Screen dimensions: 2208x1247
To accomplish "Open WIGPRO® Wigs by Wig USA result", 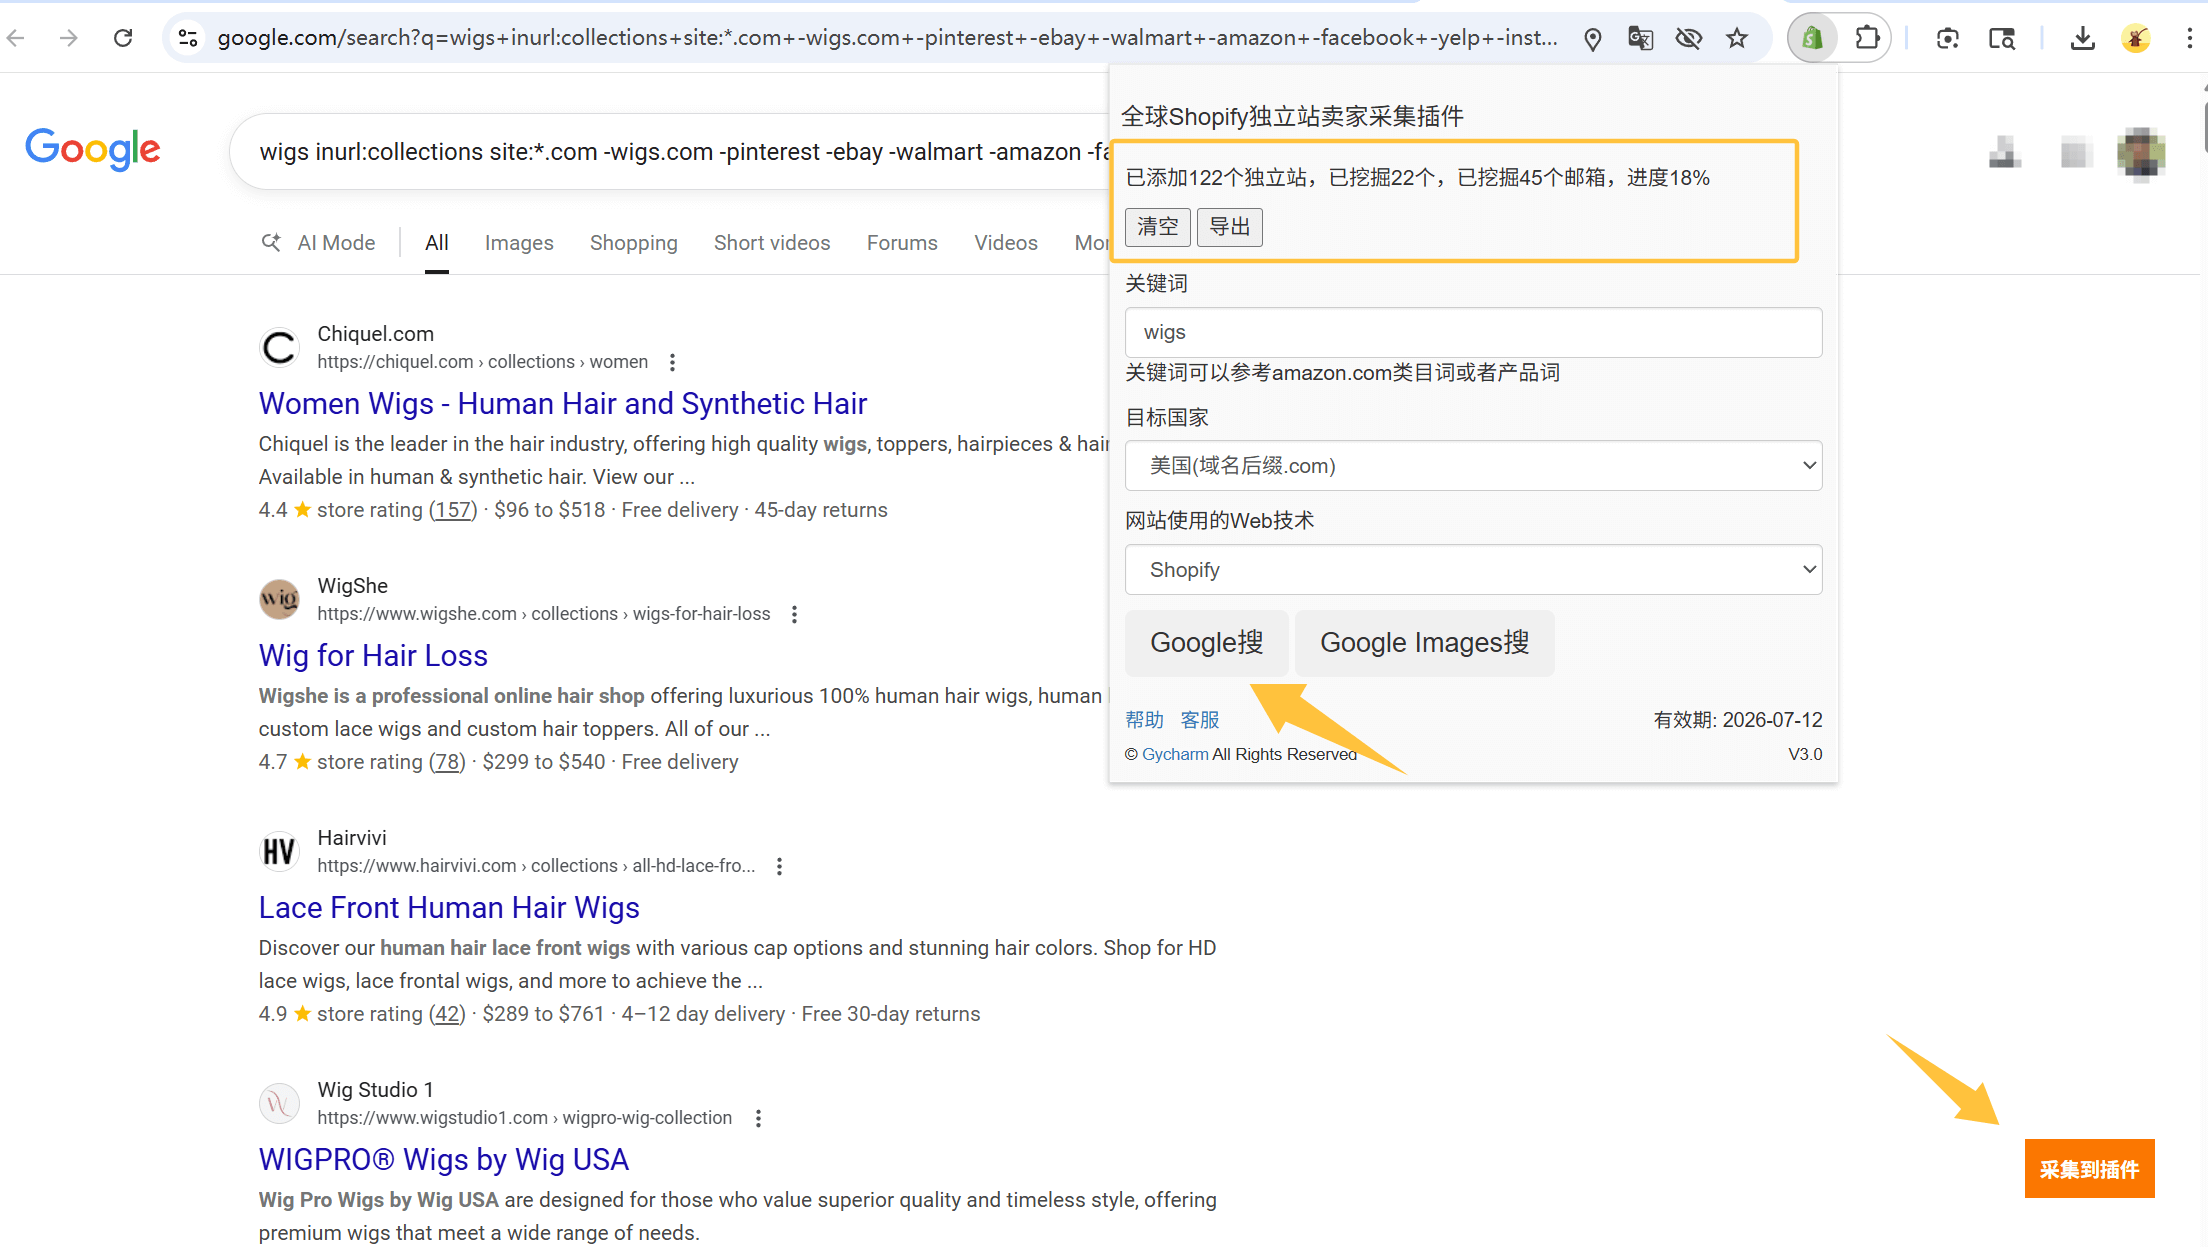I will click(x=443, y=1160).
